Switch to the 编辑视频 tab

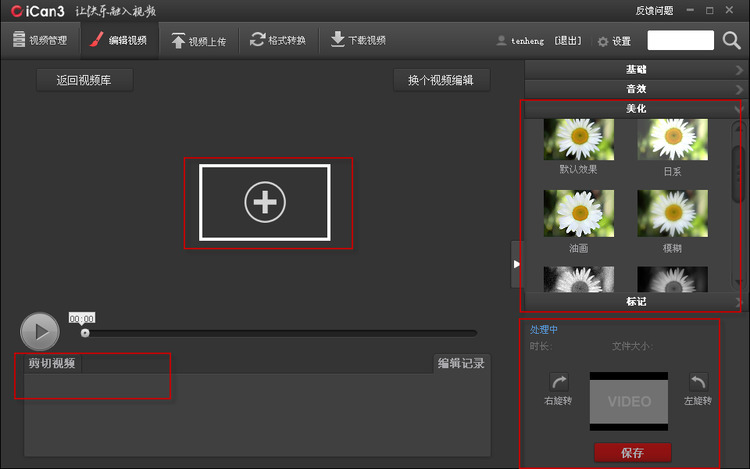tap(119, 40)
